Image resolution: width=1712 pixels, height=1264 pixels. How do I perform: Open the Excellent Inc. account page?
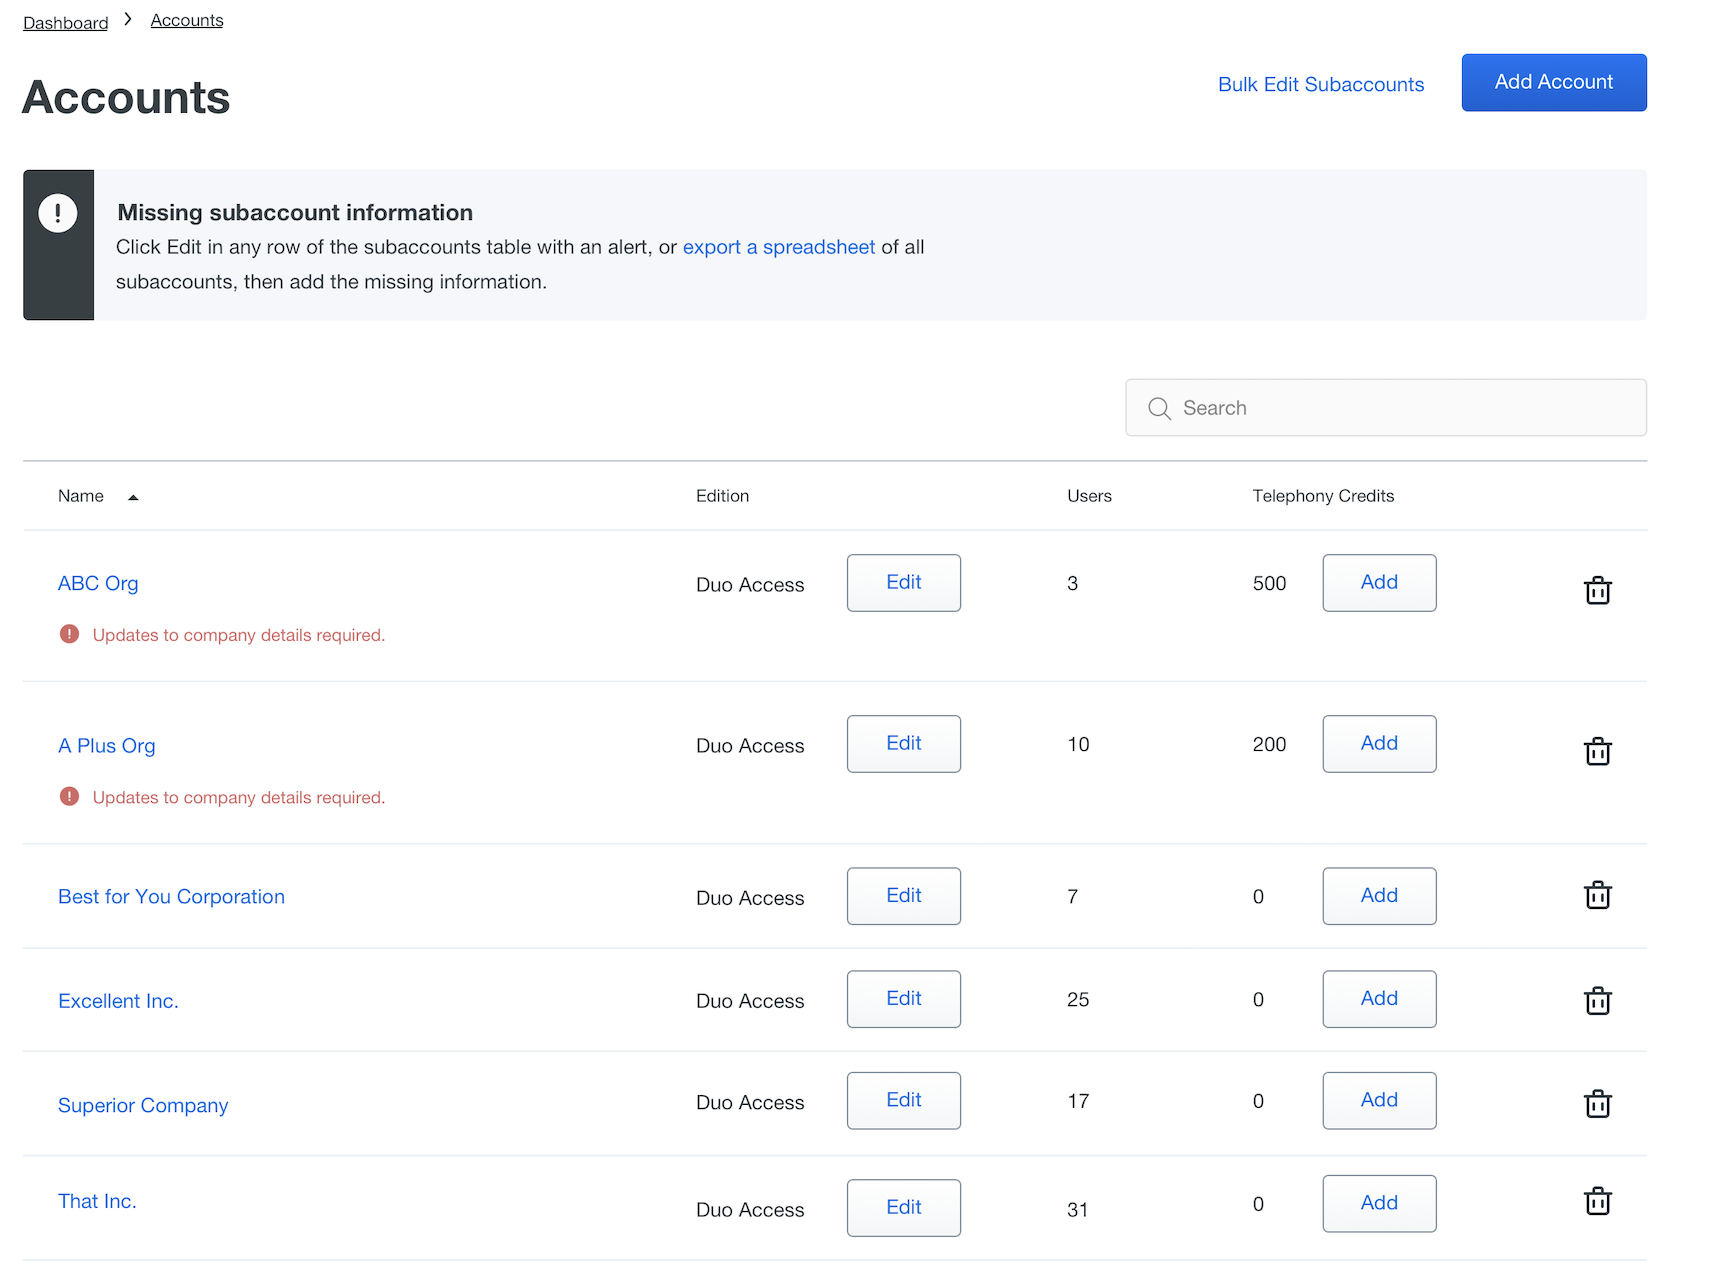118,1000
